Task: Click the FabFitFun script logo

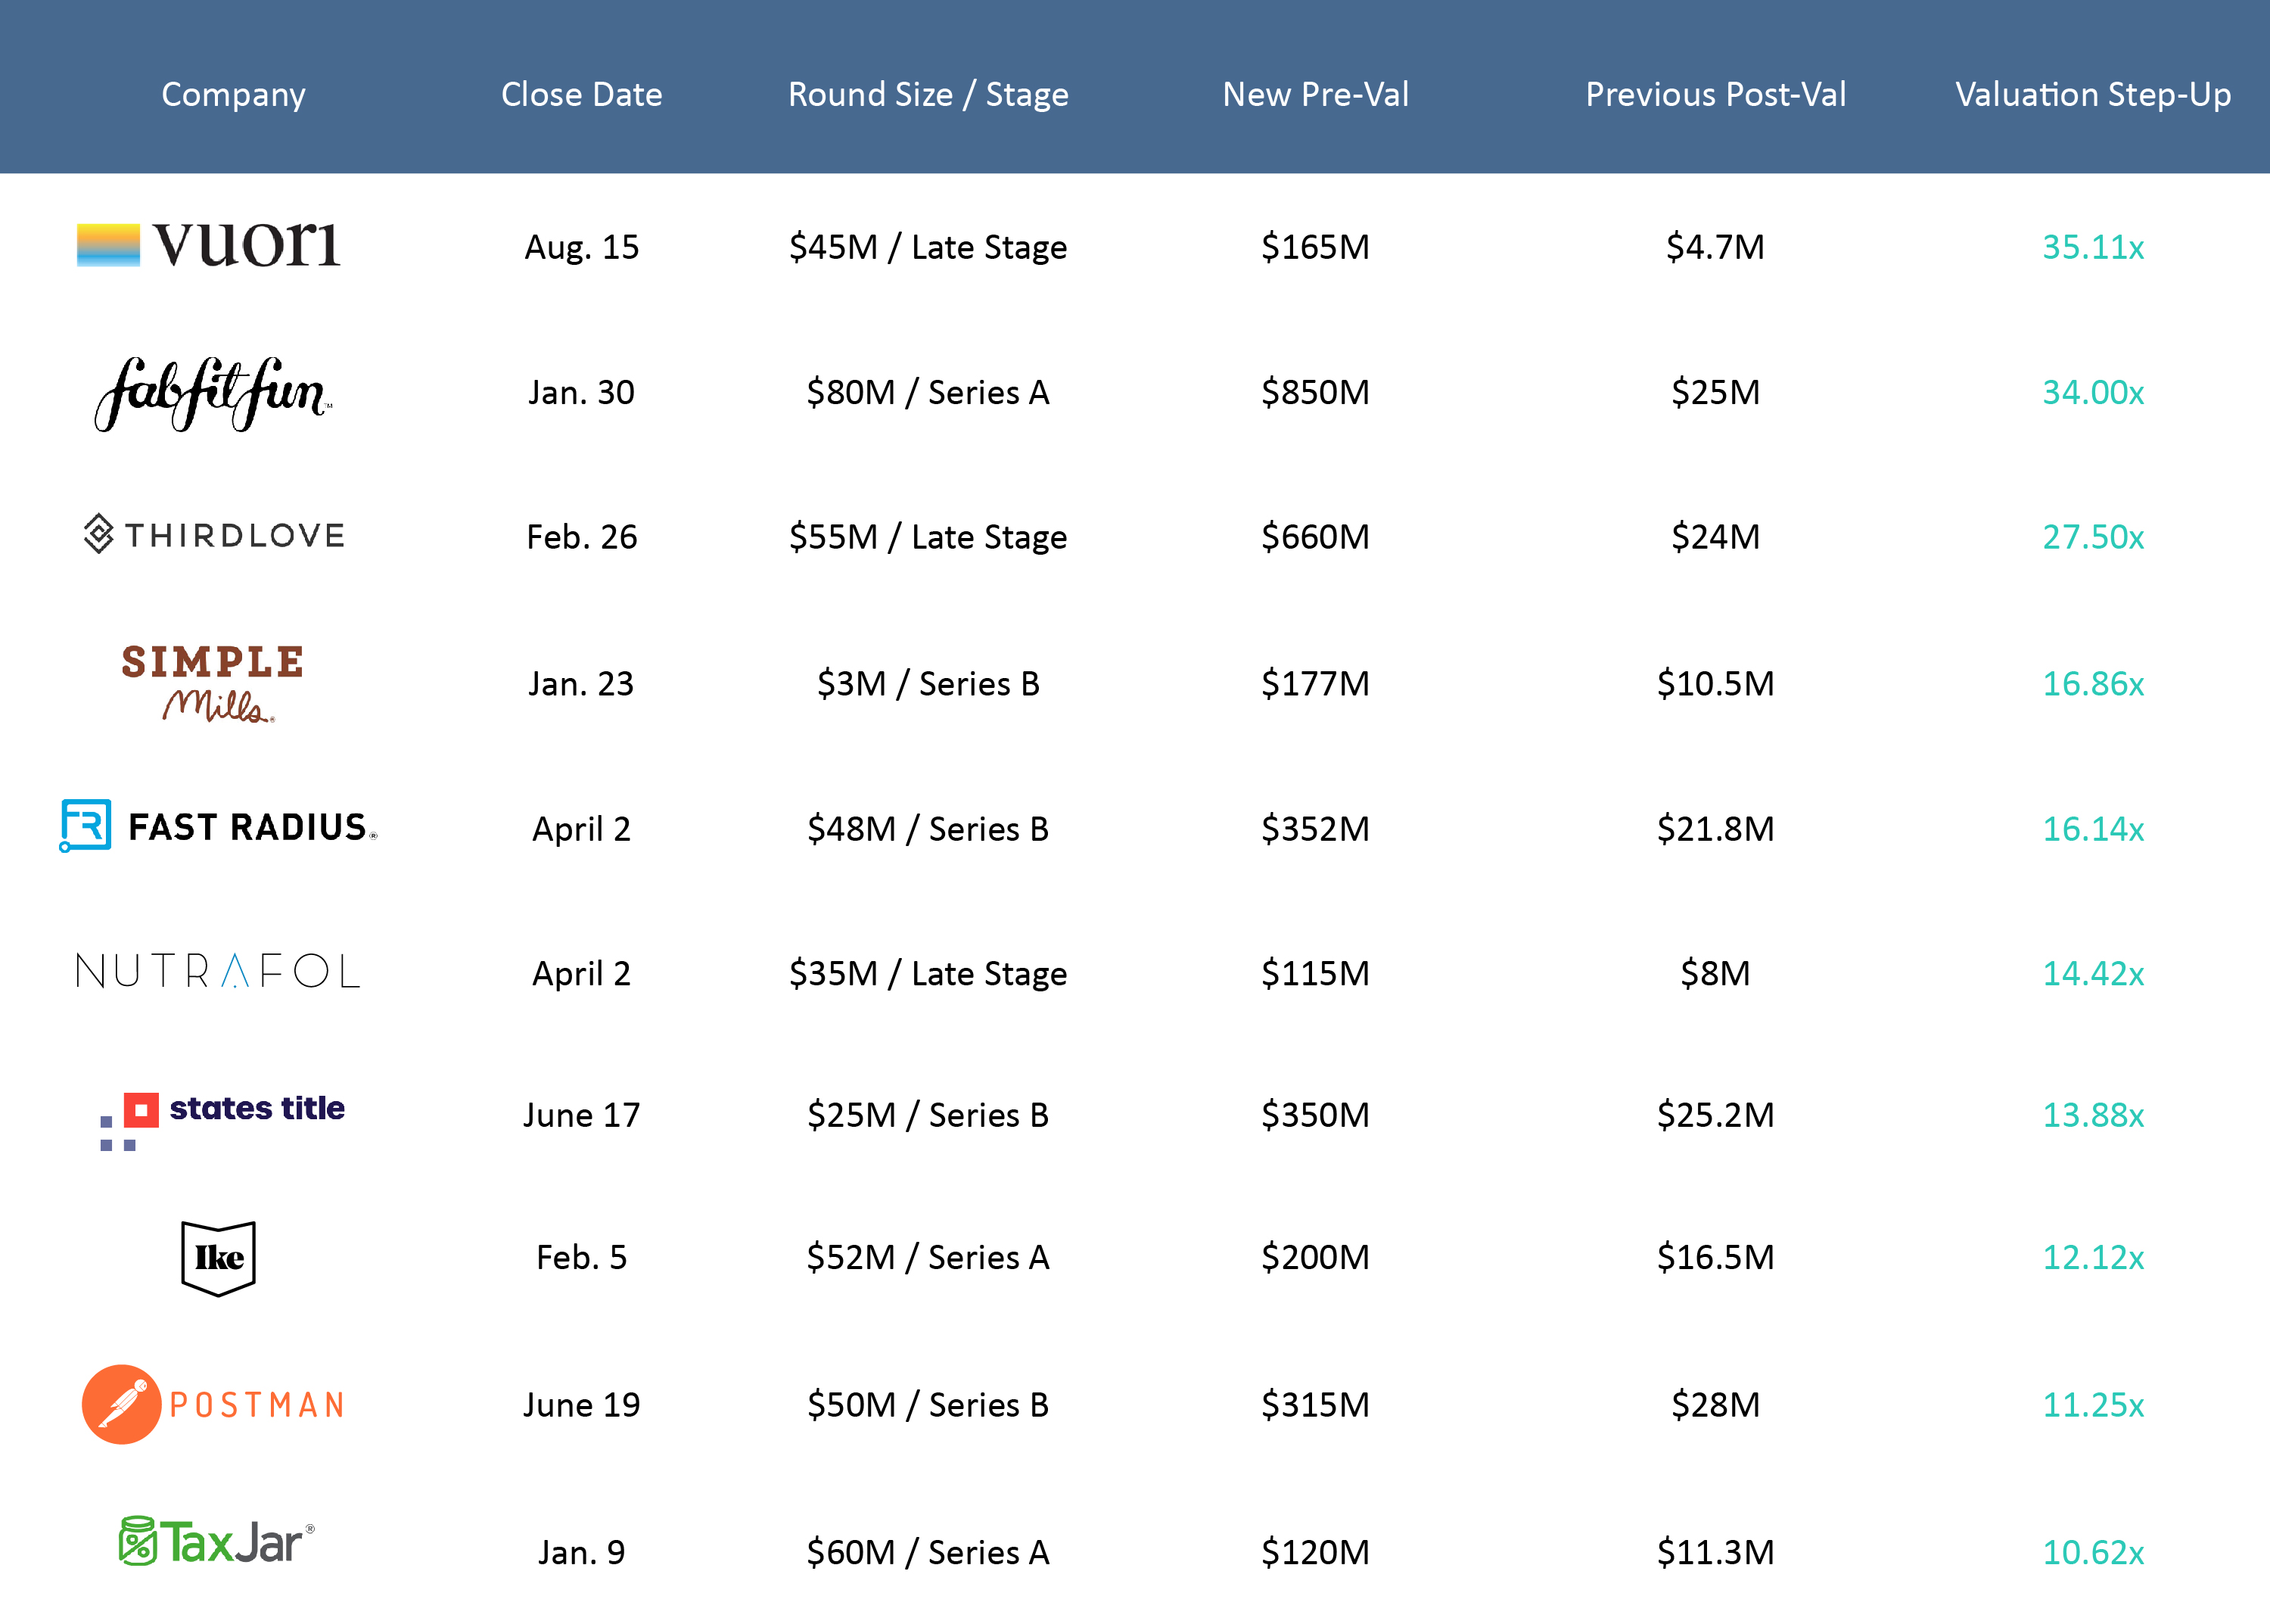Action: 214,394
